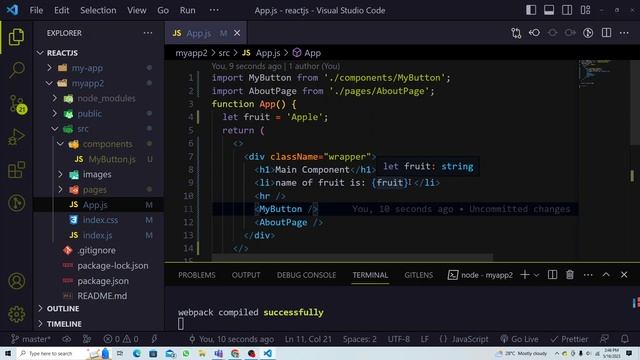This screenshot has width=640, height=360.
Task: Click the feedback icon in status bar
Action: click(604, 339)
